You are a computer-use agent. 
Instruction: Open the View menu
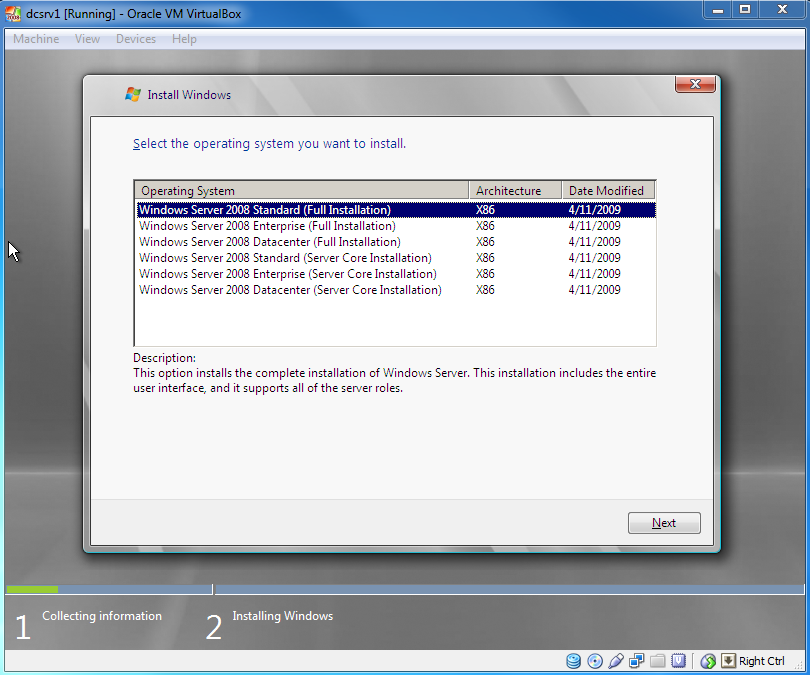click(87, 38)
